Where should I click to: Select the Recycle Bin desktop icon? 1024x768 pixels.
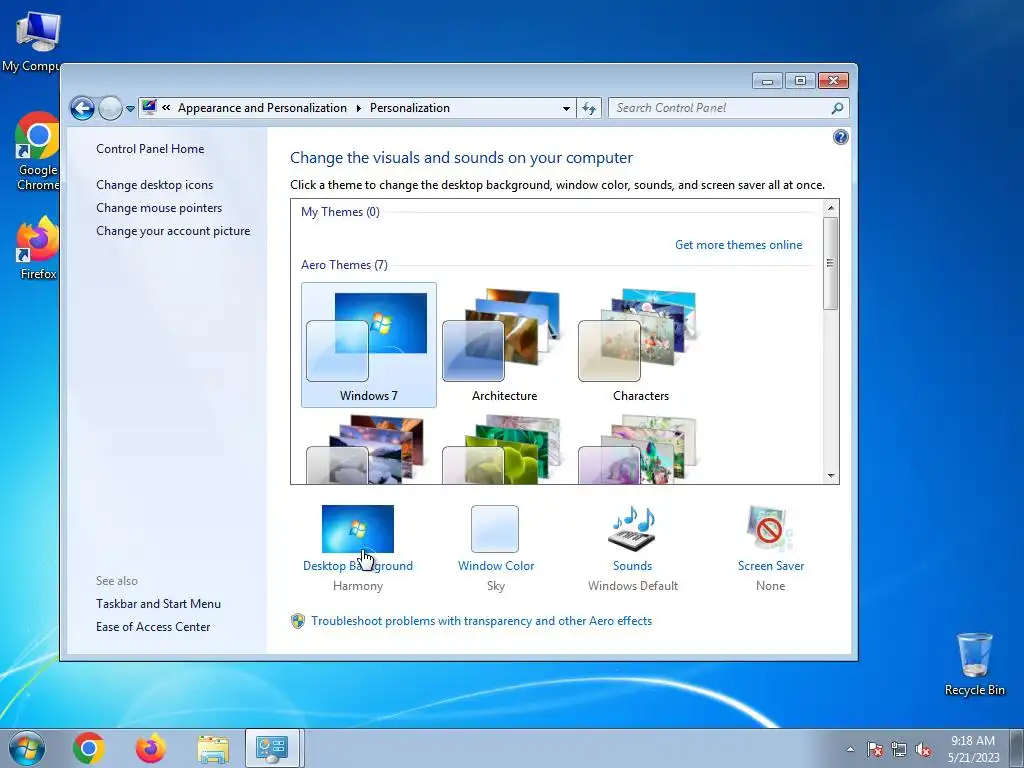pyautogui.click(x=974, y=664)
